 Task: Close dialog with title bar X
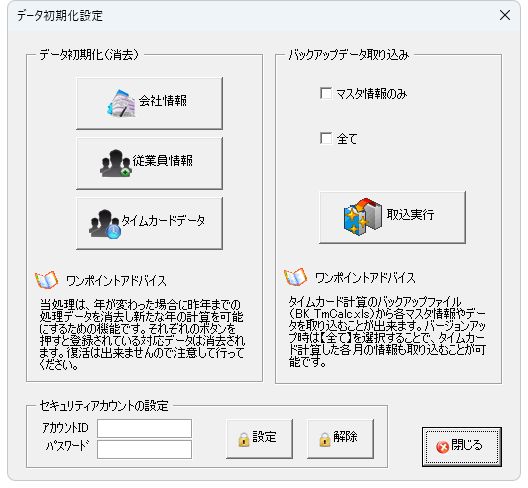pos(505,15)
